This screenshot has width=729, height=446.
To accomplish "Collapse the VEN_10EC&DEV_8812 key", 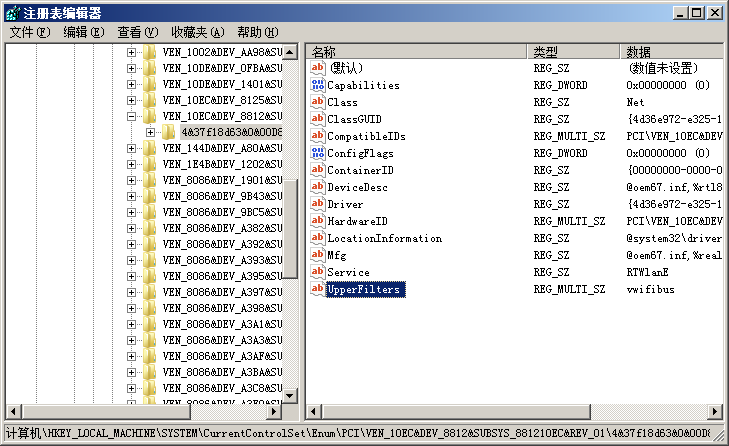I will pyautogui.click(x=132, y=116).
